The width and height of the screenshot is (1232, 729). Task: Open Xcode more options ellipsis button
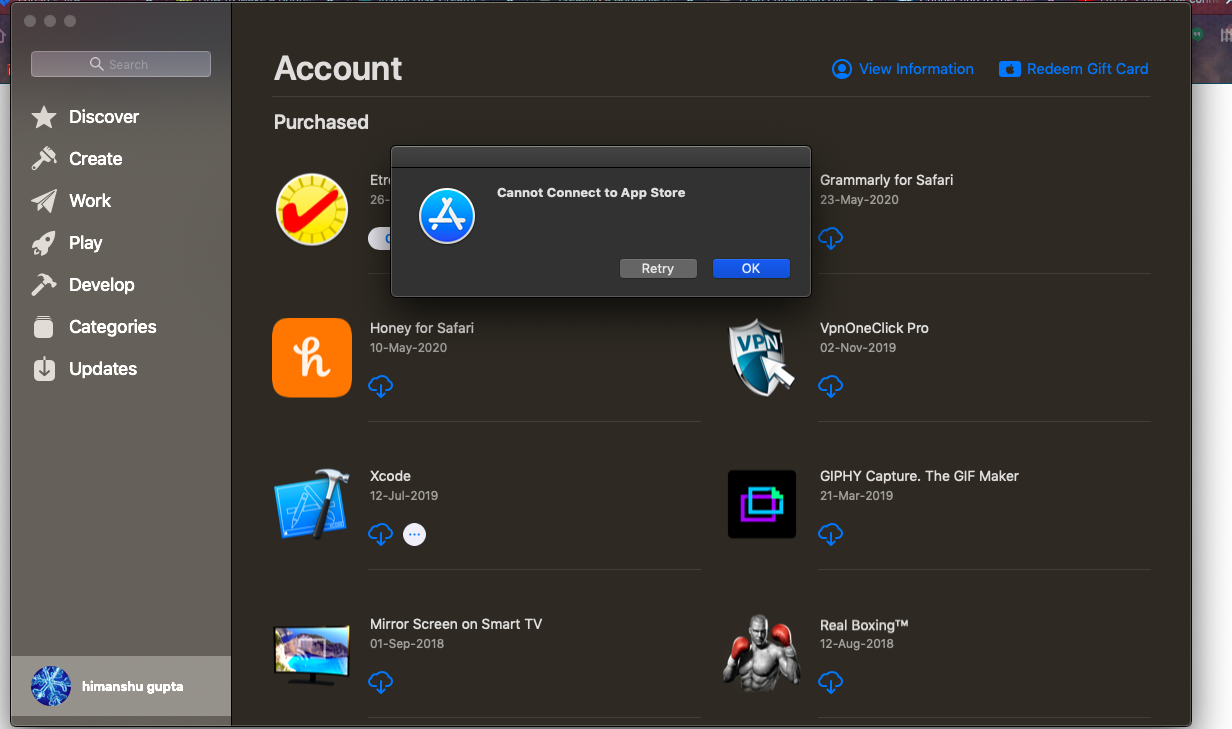click(x=415, y=535)
